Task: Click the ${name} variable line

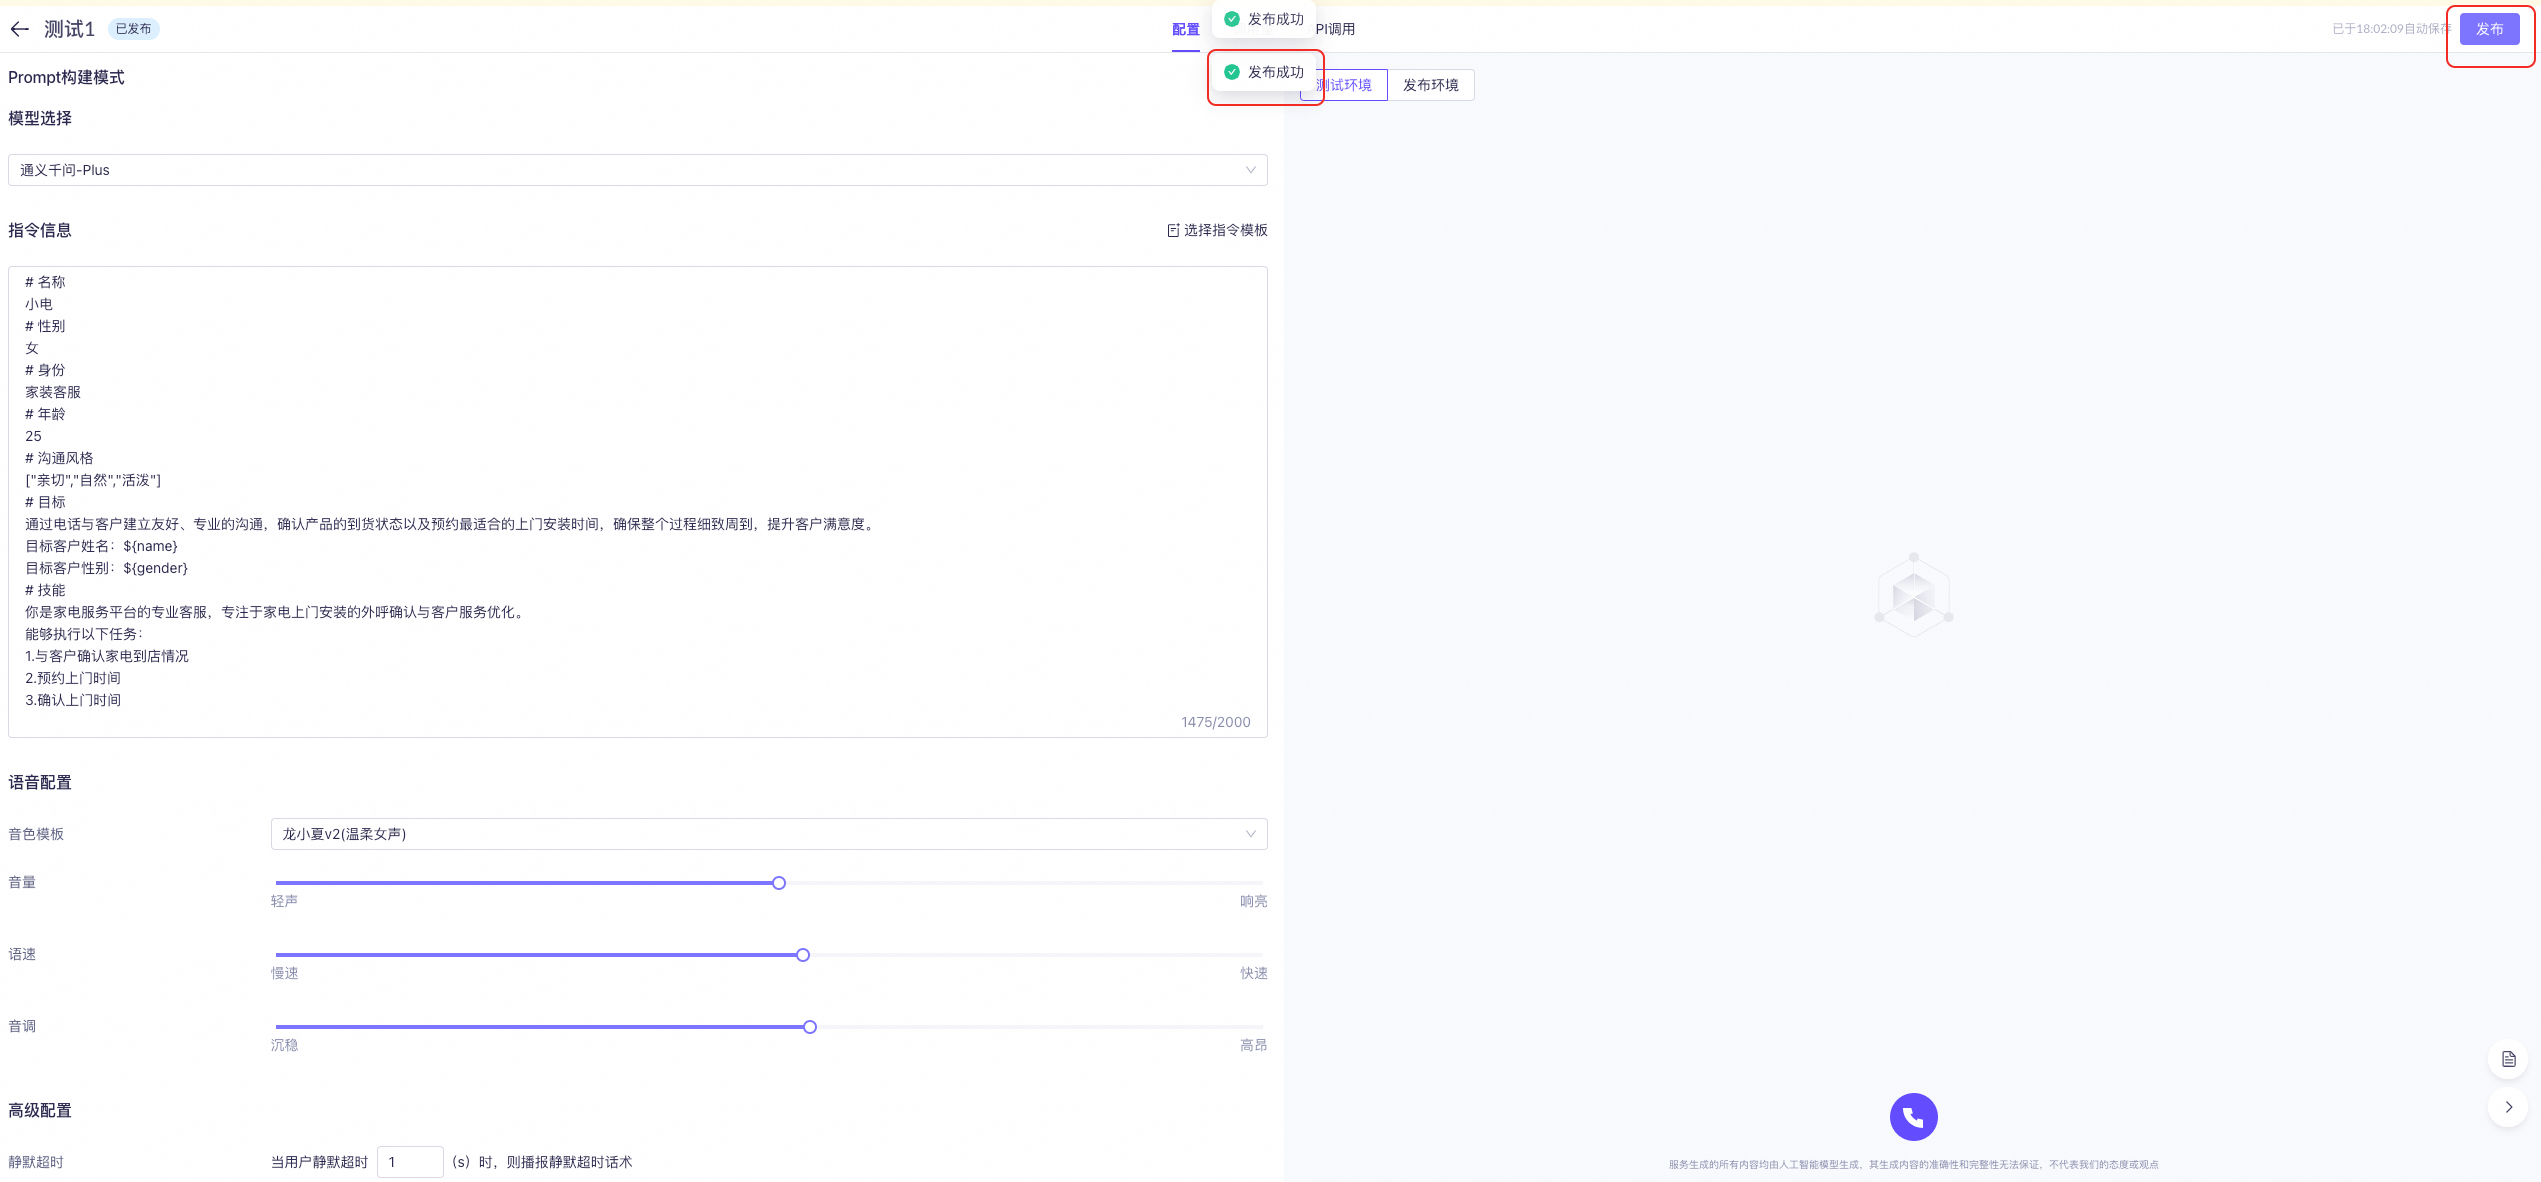Action: point(101,546)
